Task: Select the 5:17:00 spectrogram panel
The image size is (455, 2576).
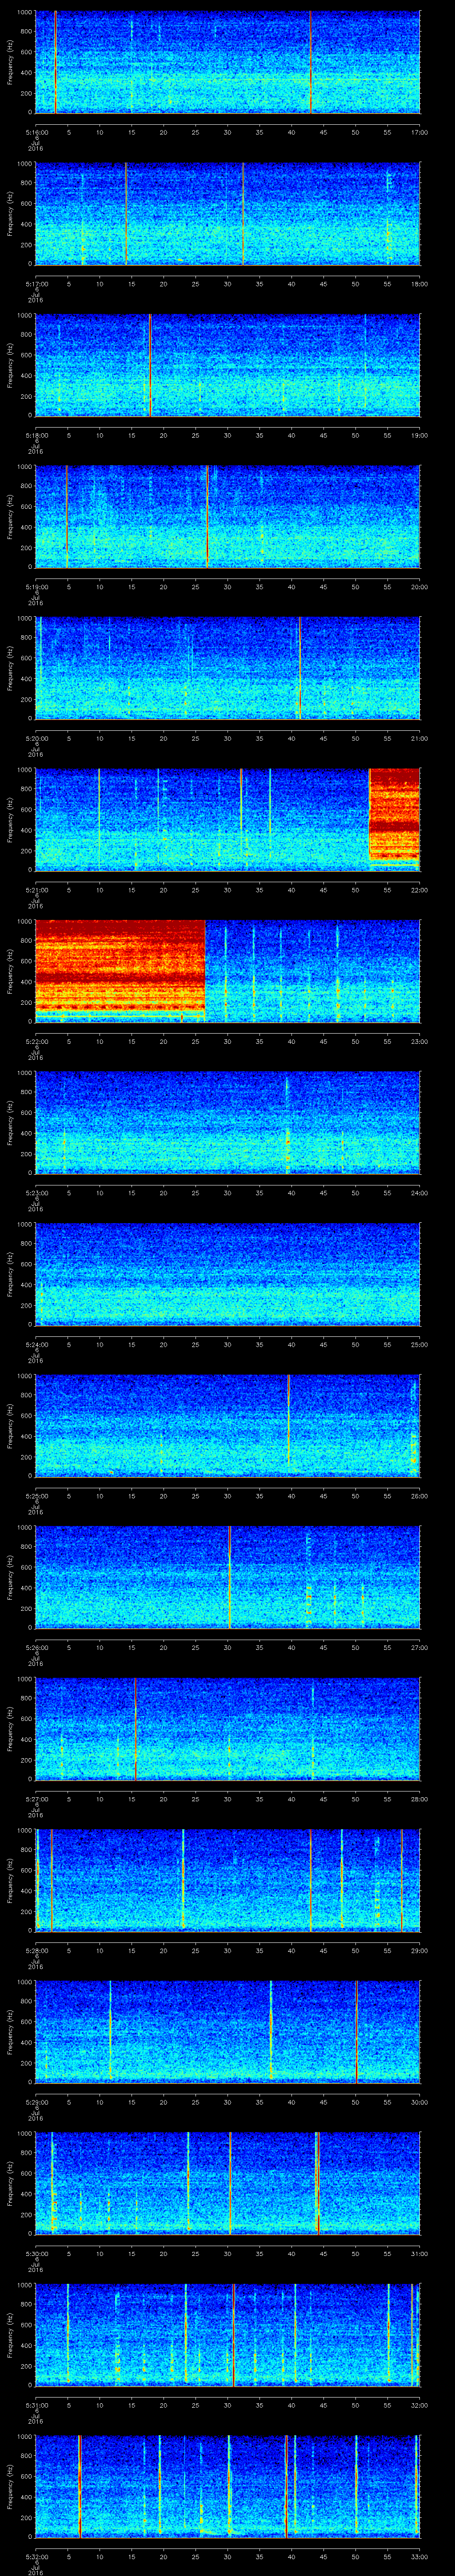Action: (x=227, y=214)
